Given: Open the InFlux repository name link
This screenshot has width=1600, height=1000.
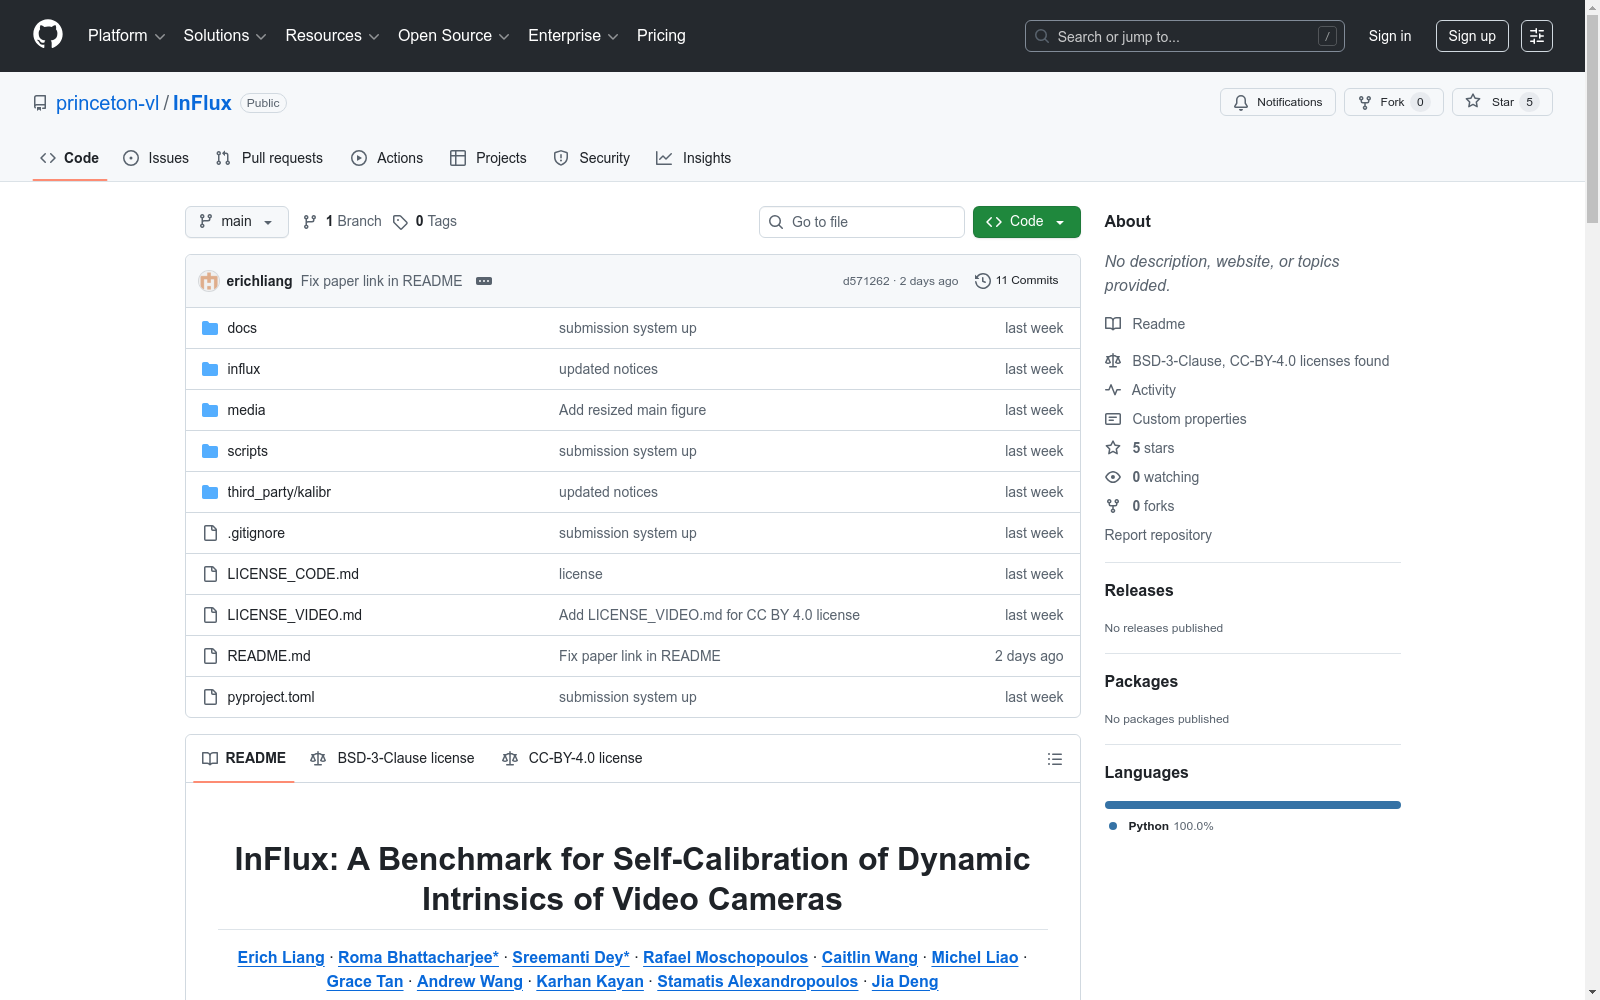Looking at the screenshot, I should [202, 103].
